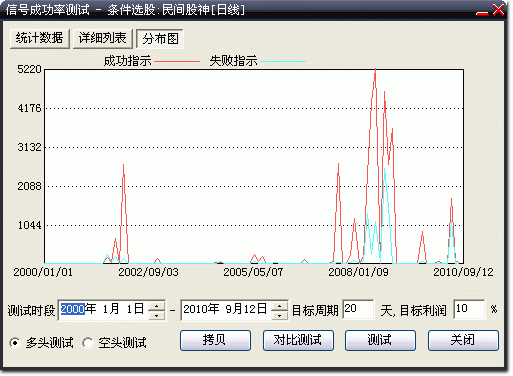This screenshot has width=513, height=376.
Task: Click the 目标周期 label
Action: (x=315, y=311)
